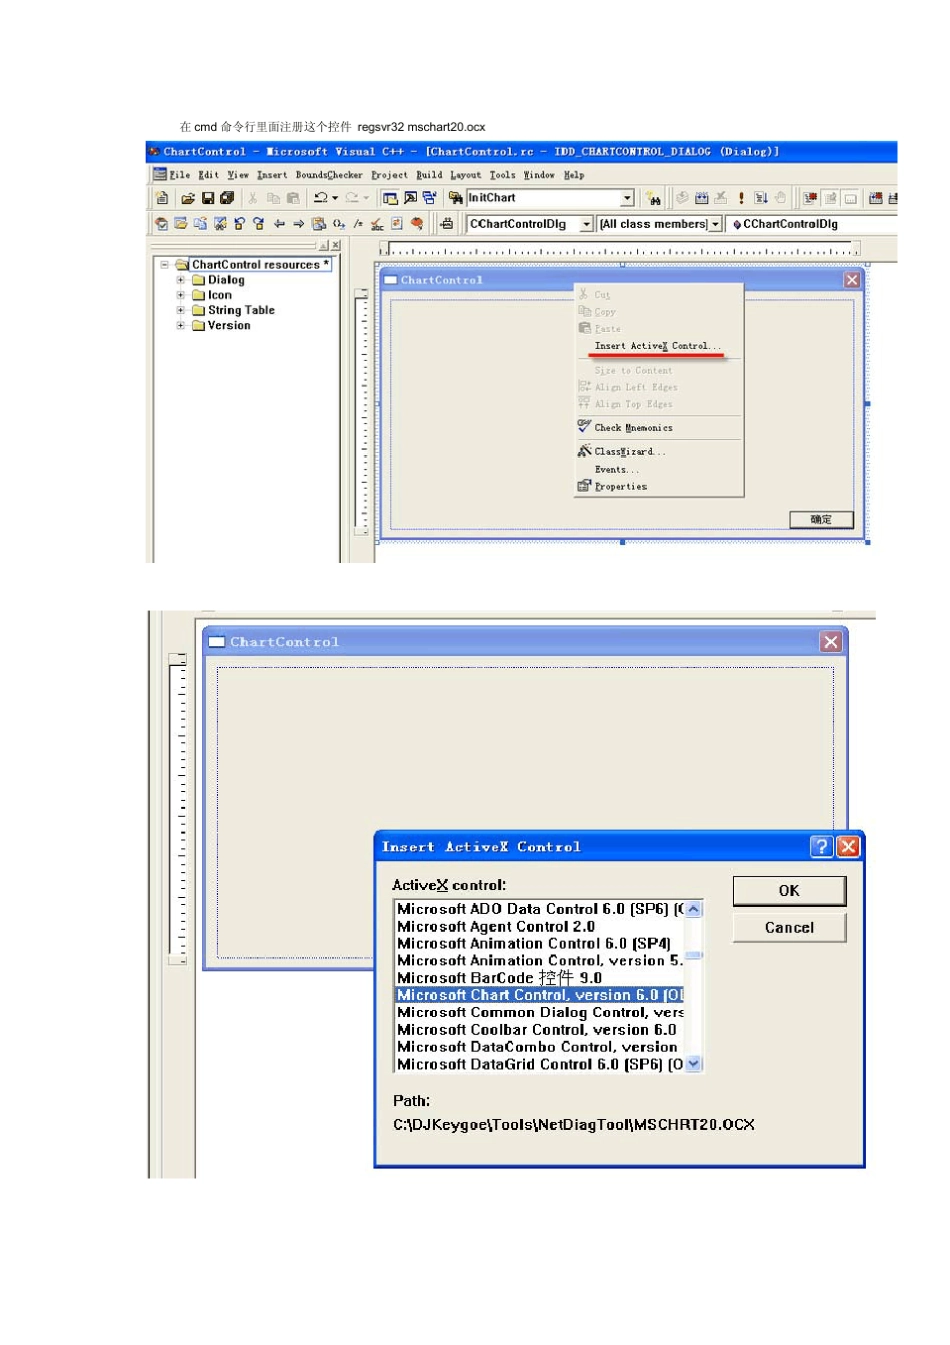Click the New Text File toolbar icon

pos(161,198)
